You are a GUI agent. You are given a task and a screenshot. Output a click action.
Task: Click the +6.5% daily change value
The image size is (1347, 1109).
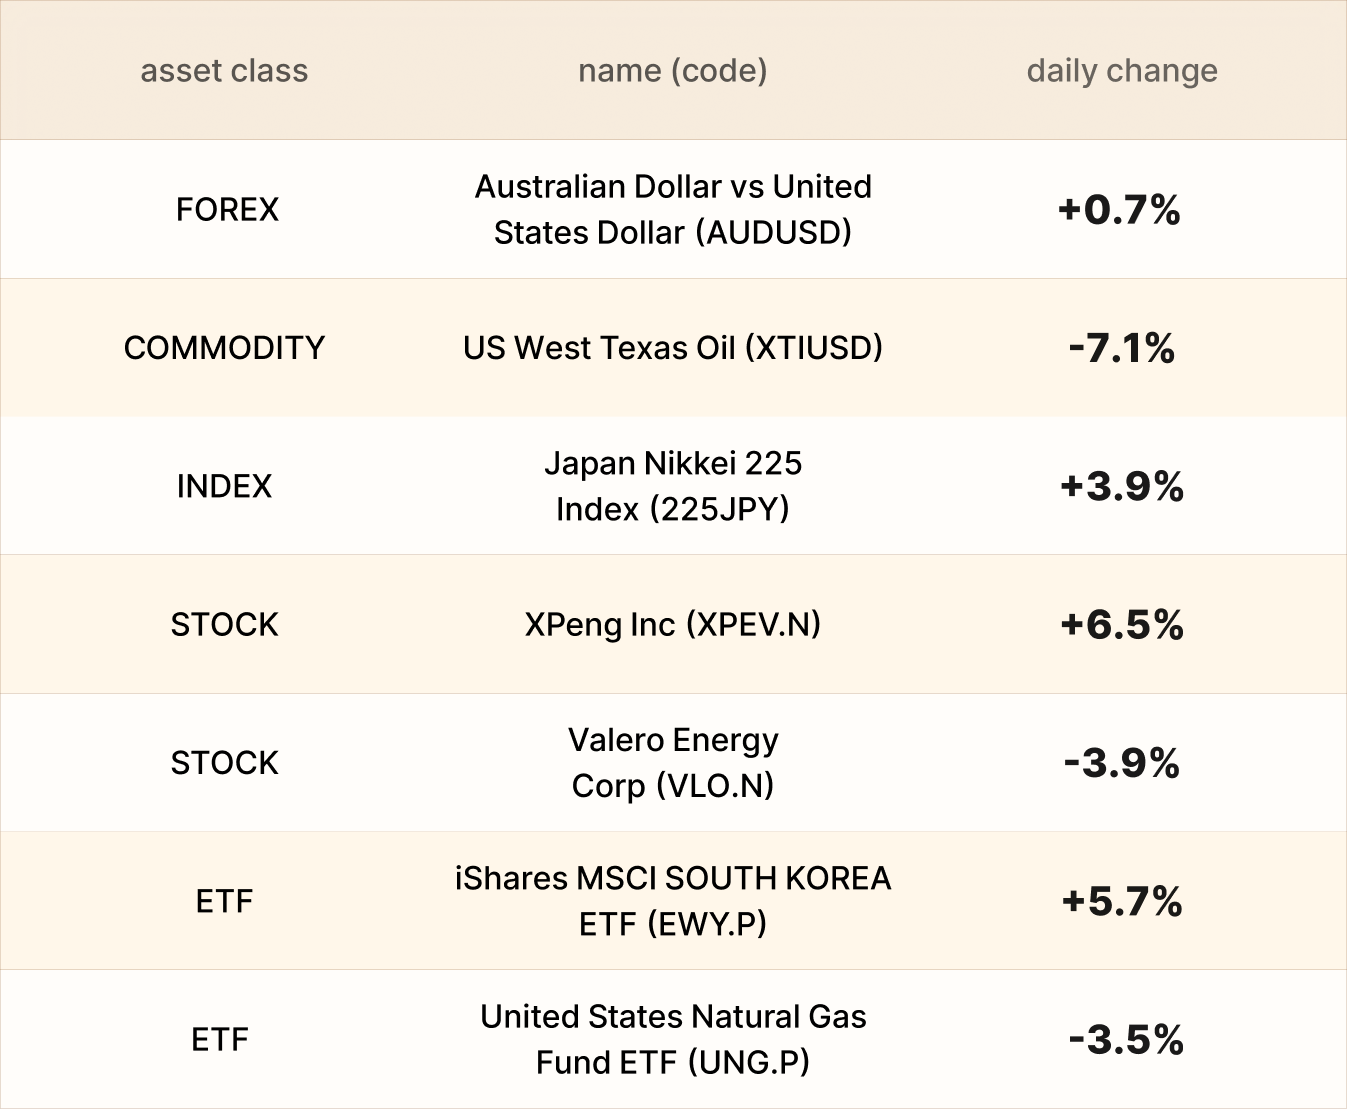tap(1121, 625)
